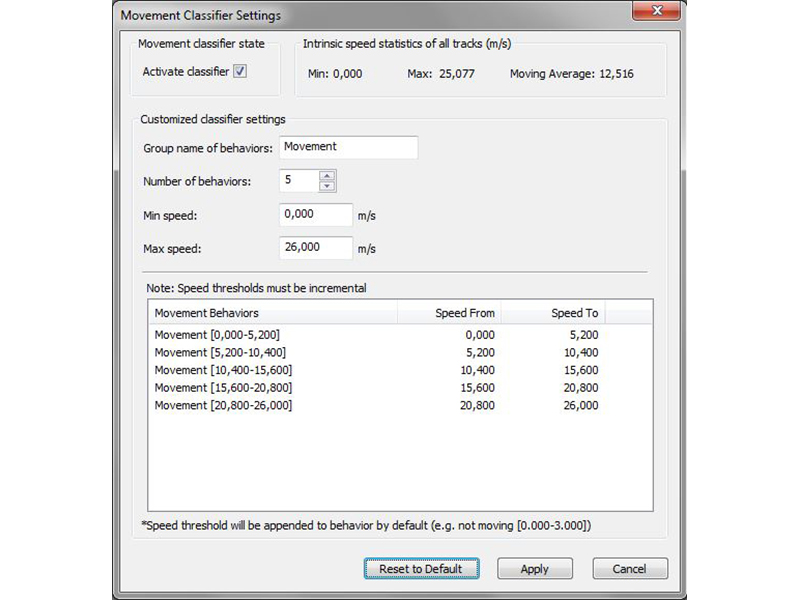Click the Min speed input field
800x600 pixels.
click(x=315, y=214)
